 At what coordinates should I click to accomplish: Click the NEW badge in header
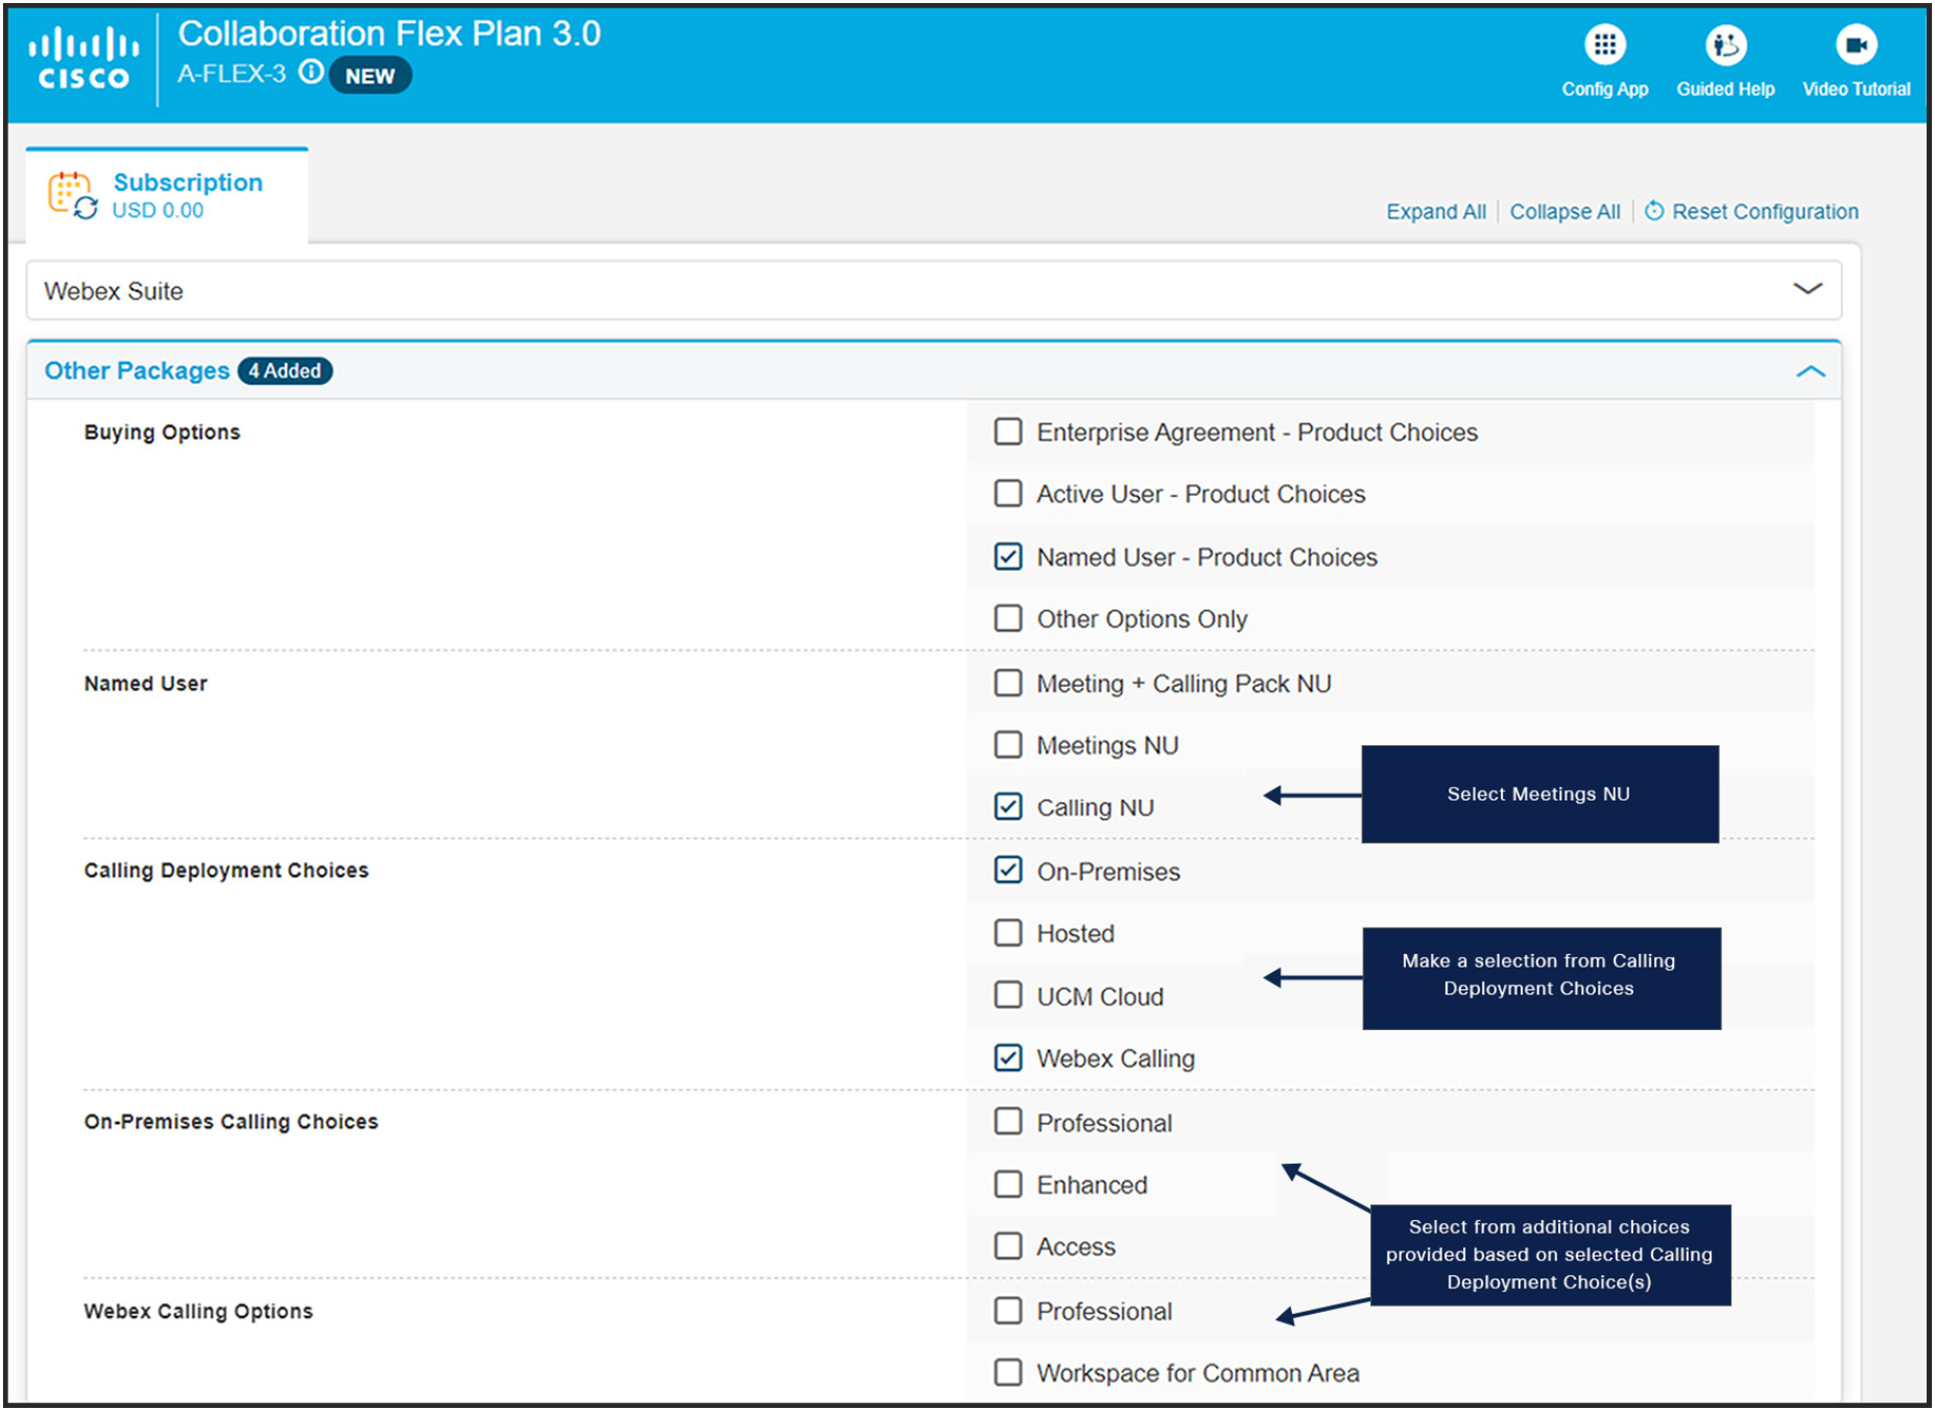click(x=370, y=76)
